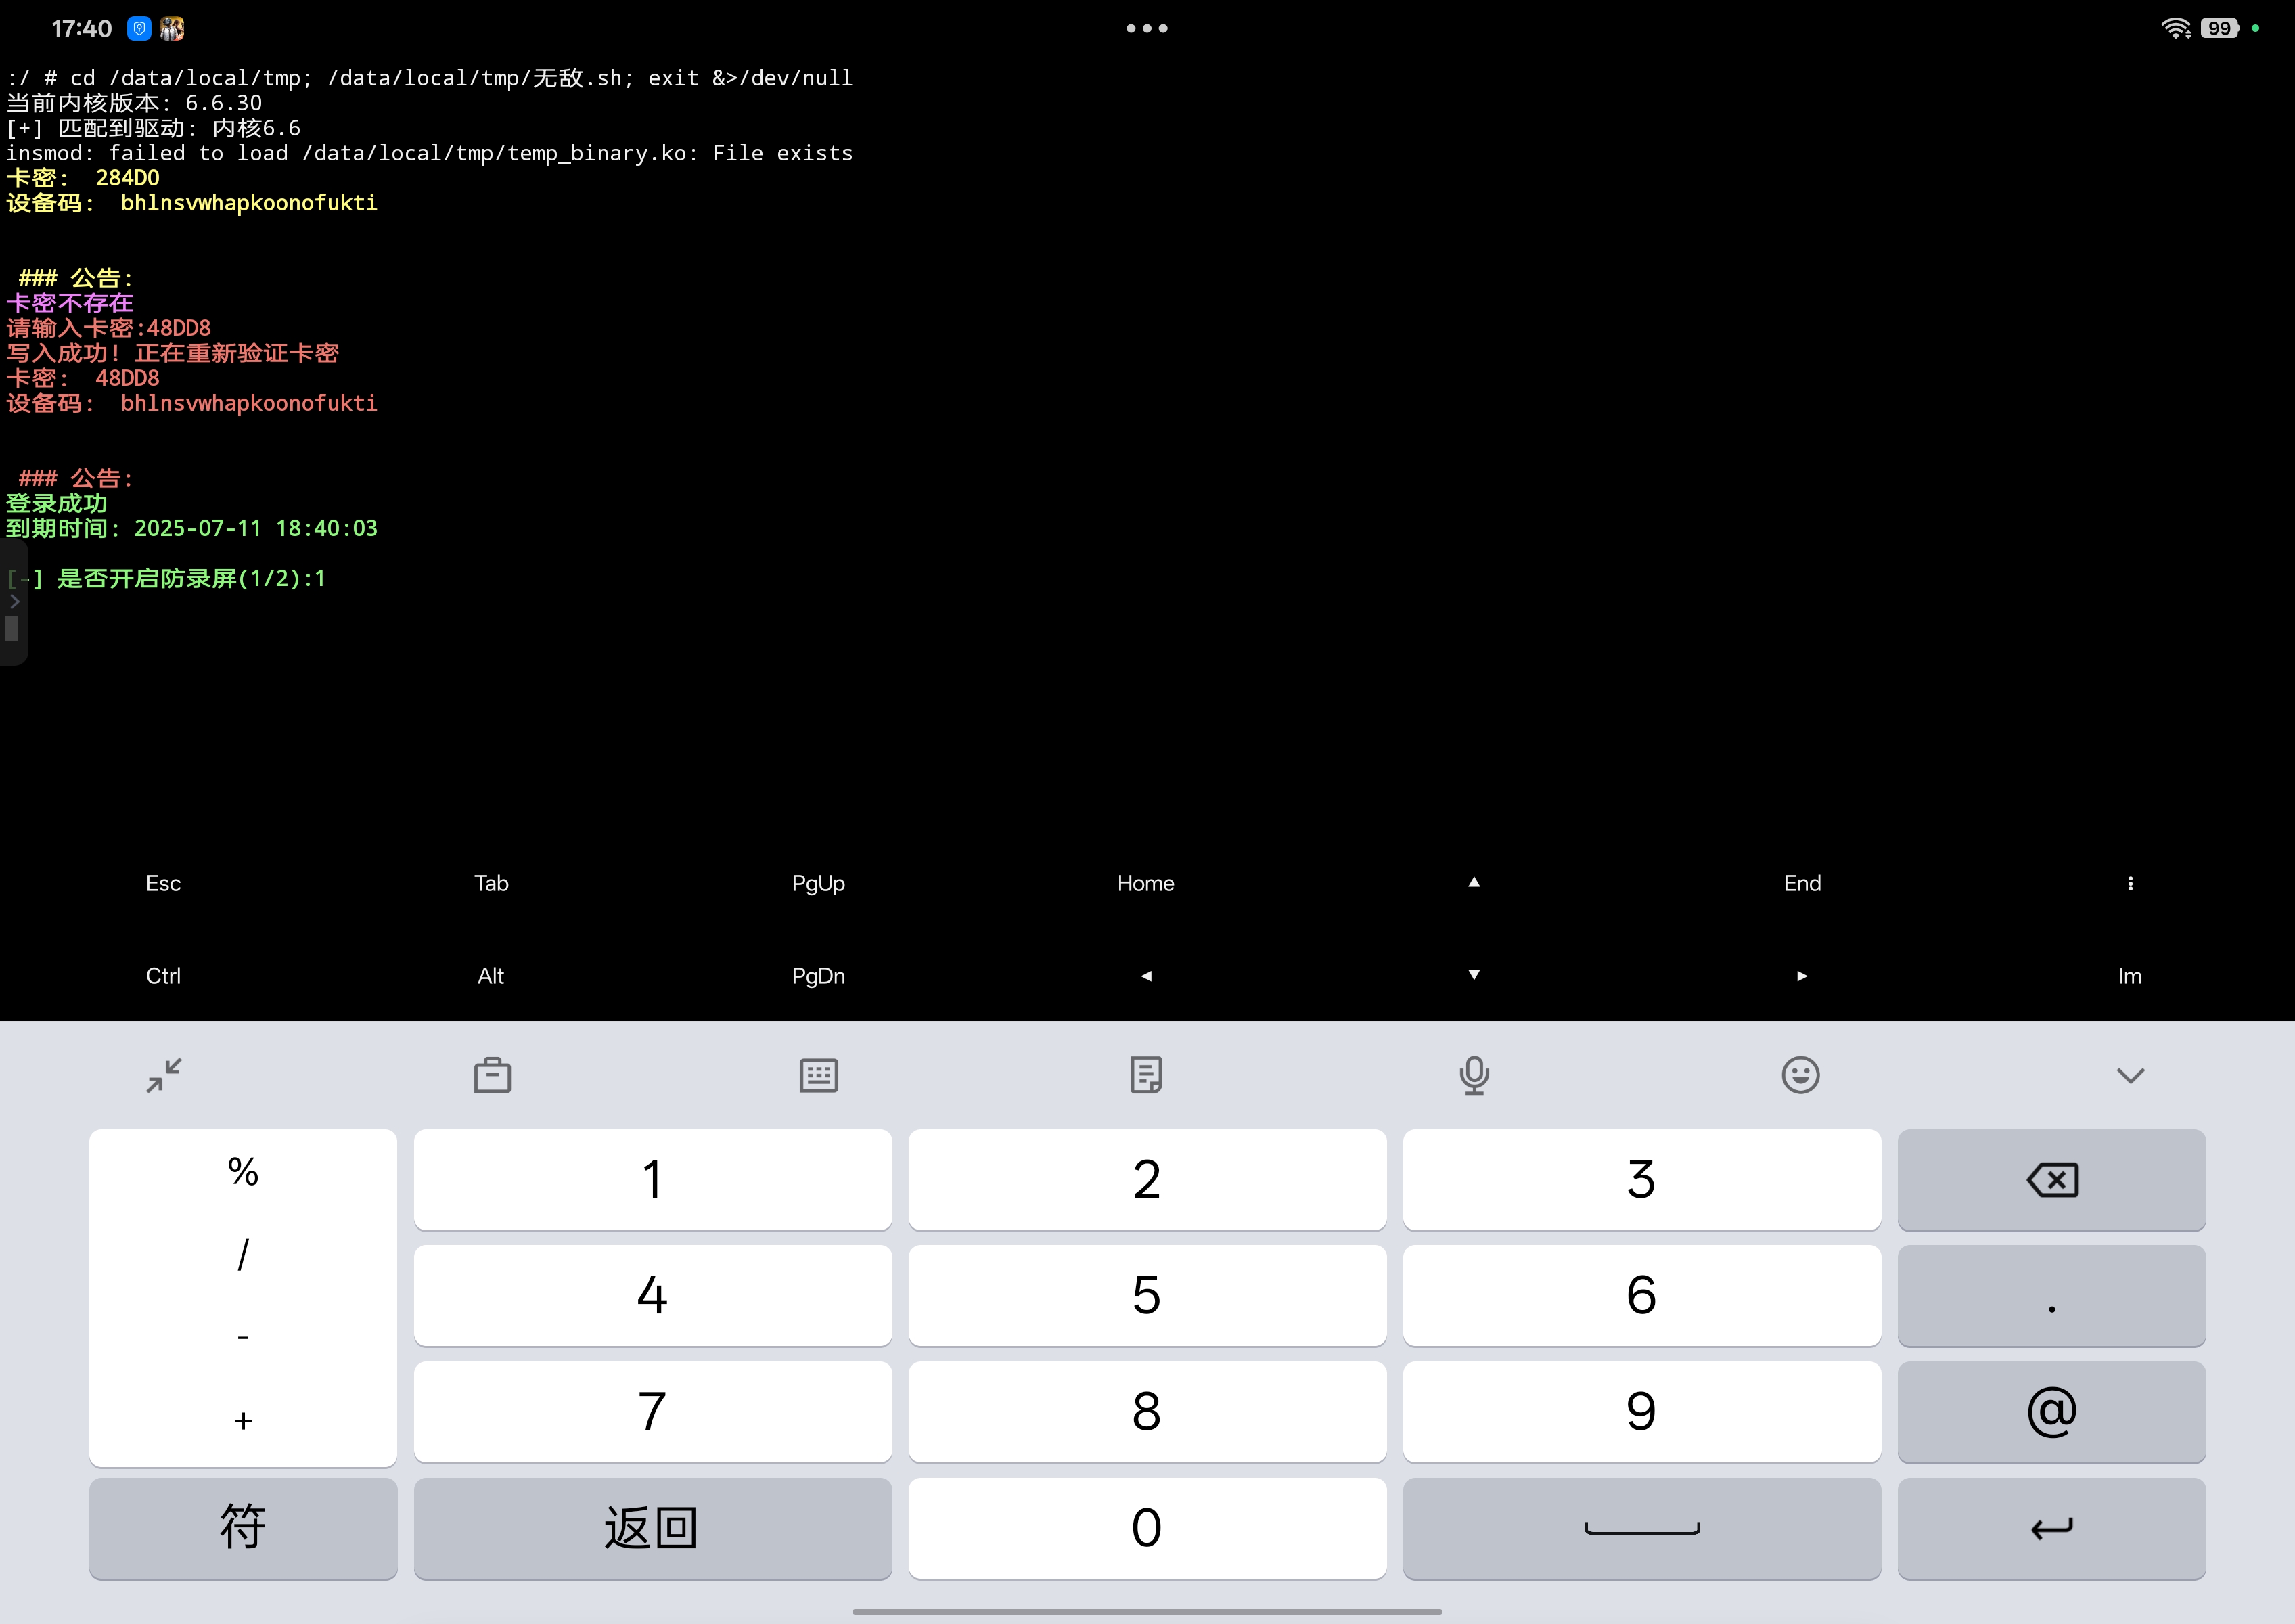Tap the End extra key
The width and height of the screenshot is (2295, 1624).
click(1802, 883)
